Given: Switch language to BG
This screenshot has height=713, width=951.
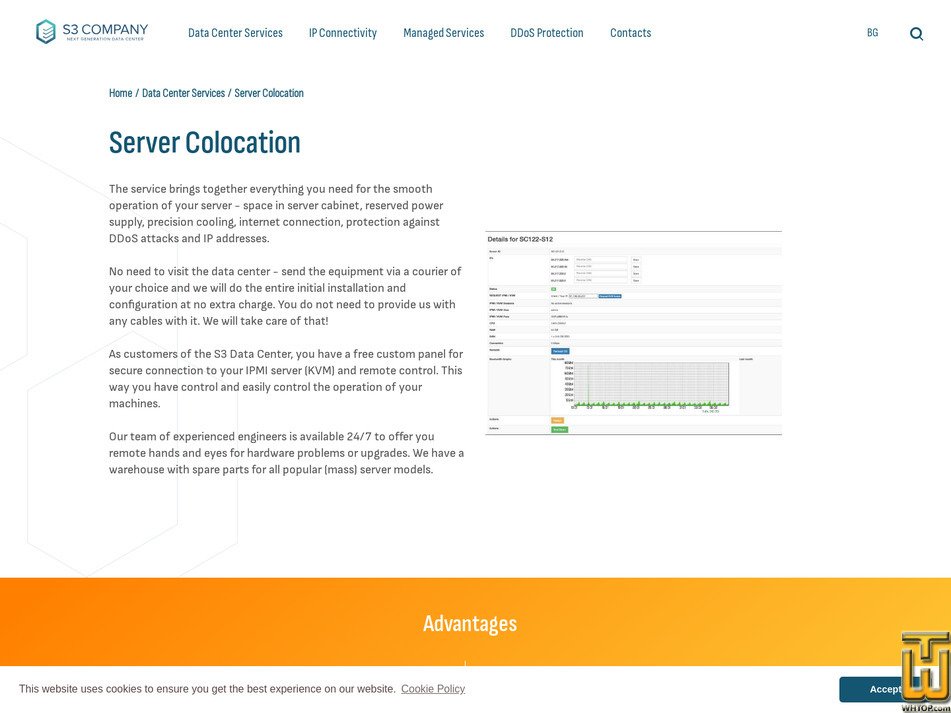Looking at the screenshot, I should (872, 33).
